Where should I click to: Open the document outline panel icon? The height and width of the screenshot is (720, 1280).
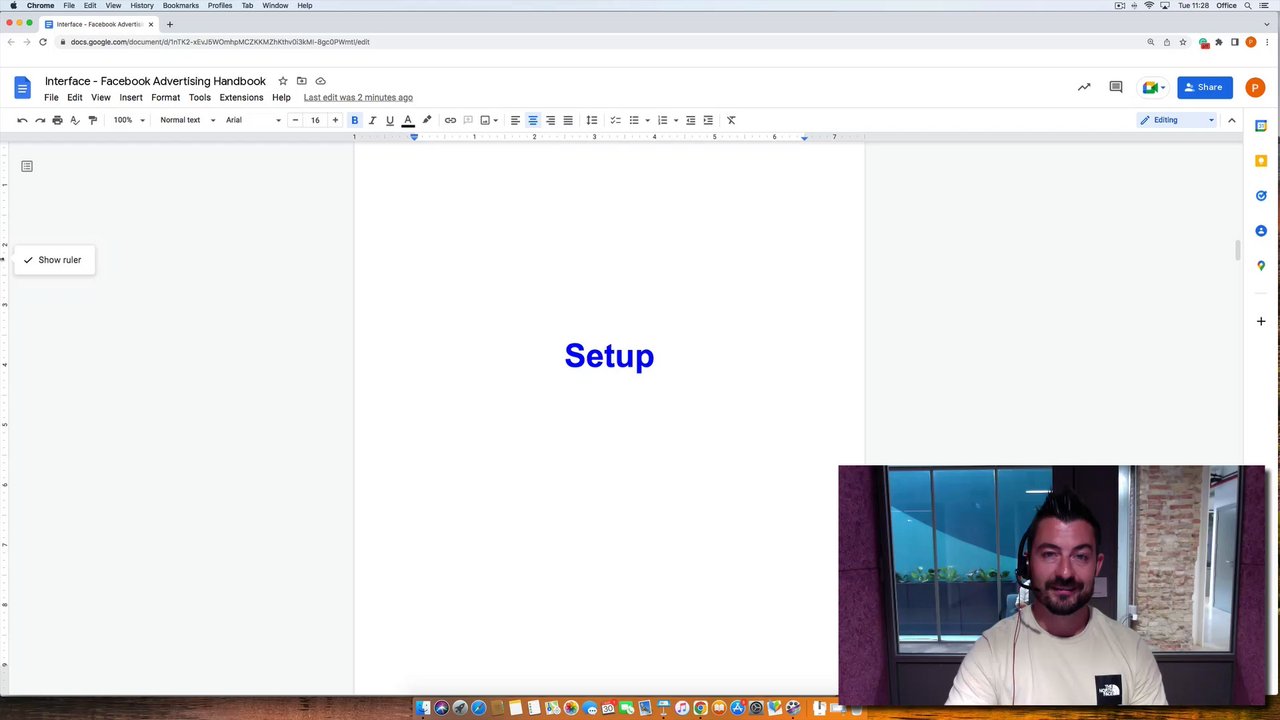tap(27, 166)
